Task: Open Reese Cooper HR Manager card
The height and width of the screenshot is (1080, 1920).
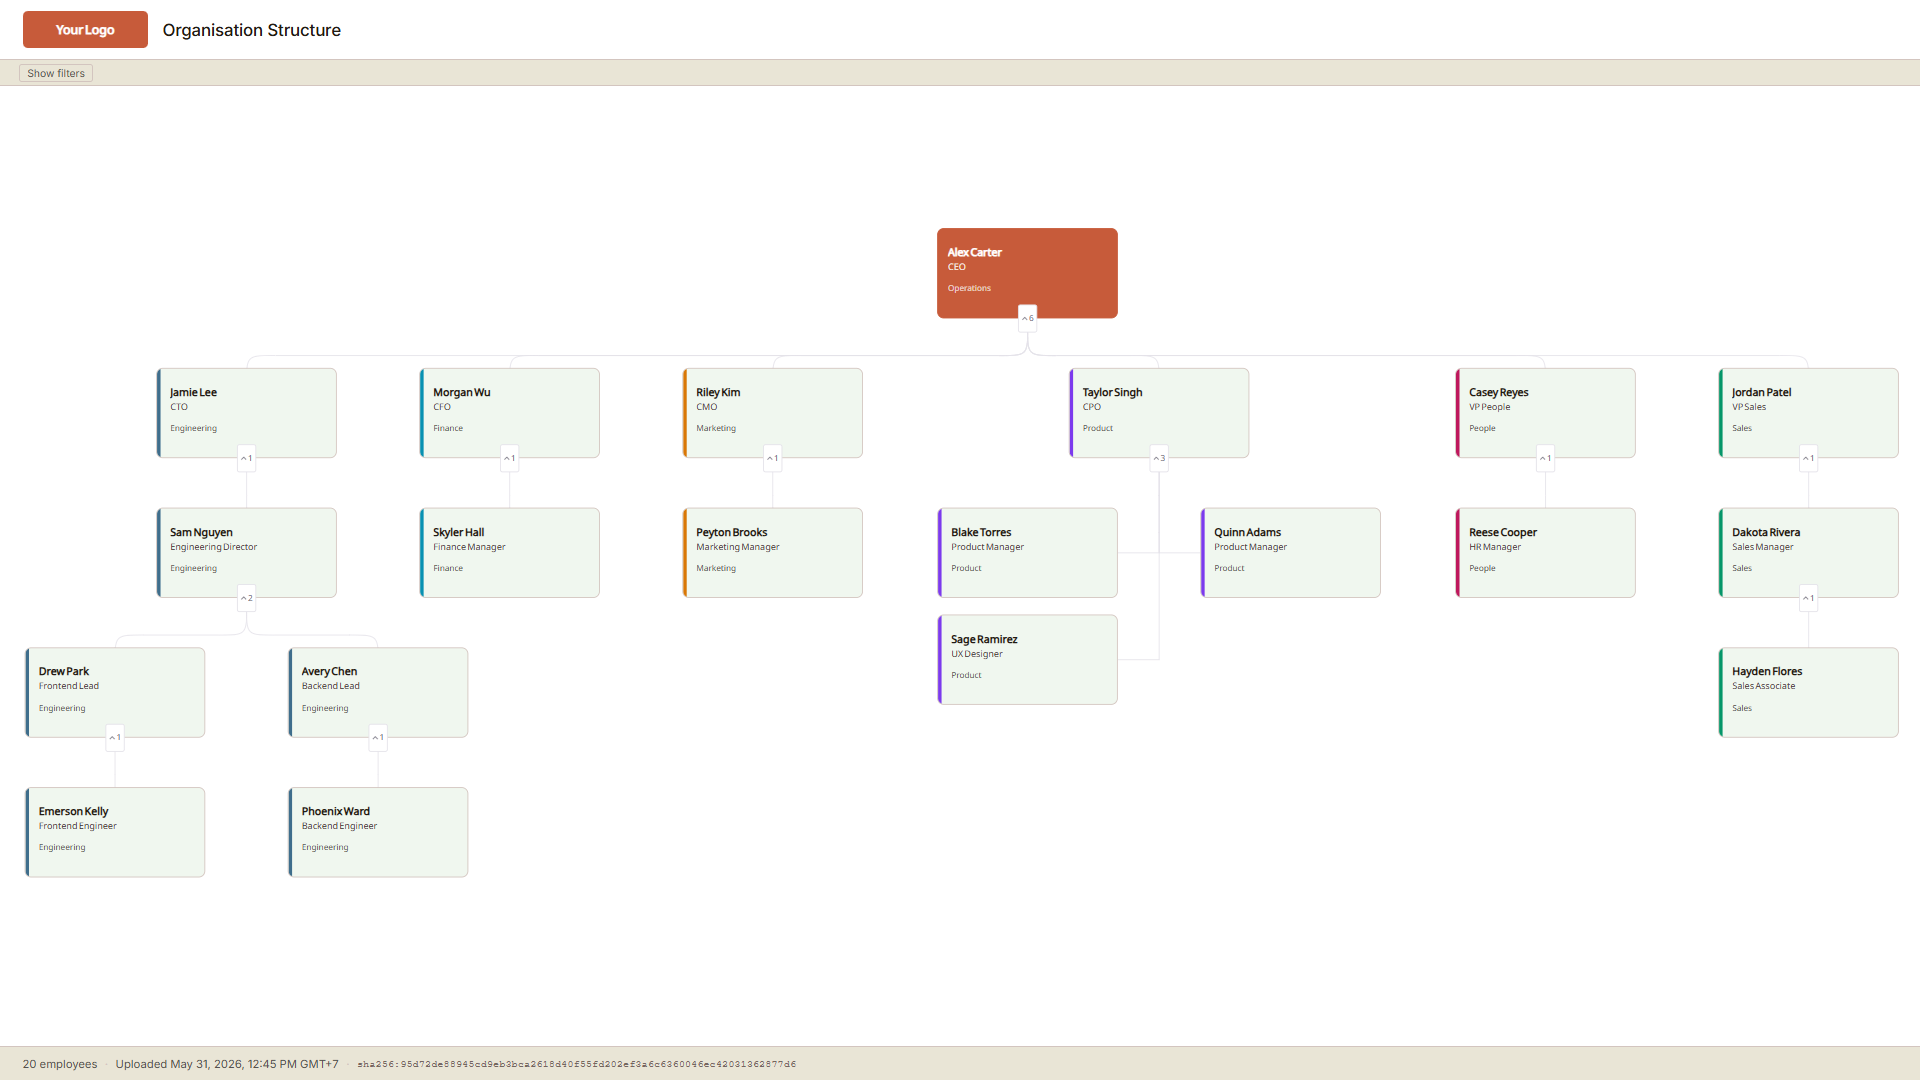Action: pyautogui.click(x=1545, y=553)
